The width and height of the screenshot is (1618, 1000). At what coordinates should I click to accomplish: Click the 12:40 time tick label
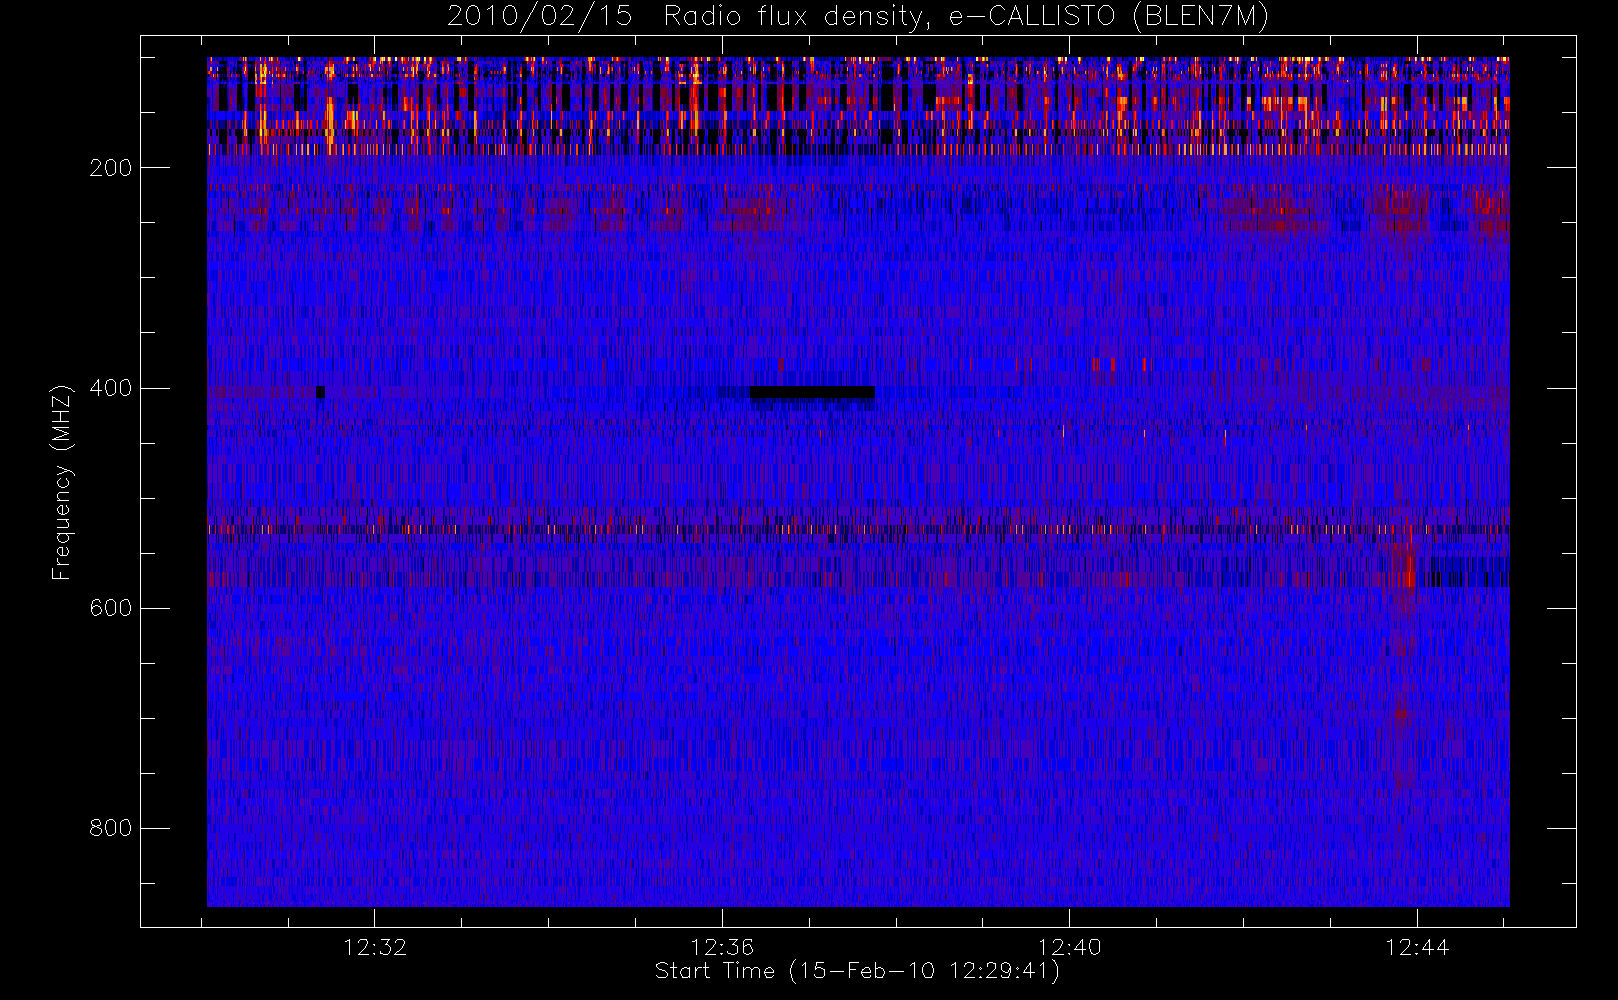[x=1069, y=947]
